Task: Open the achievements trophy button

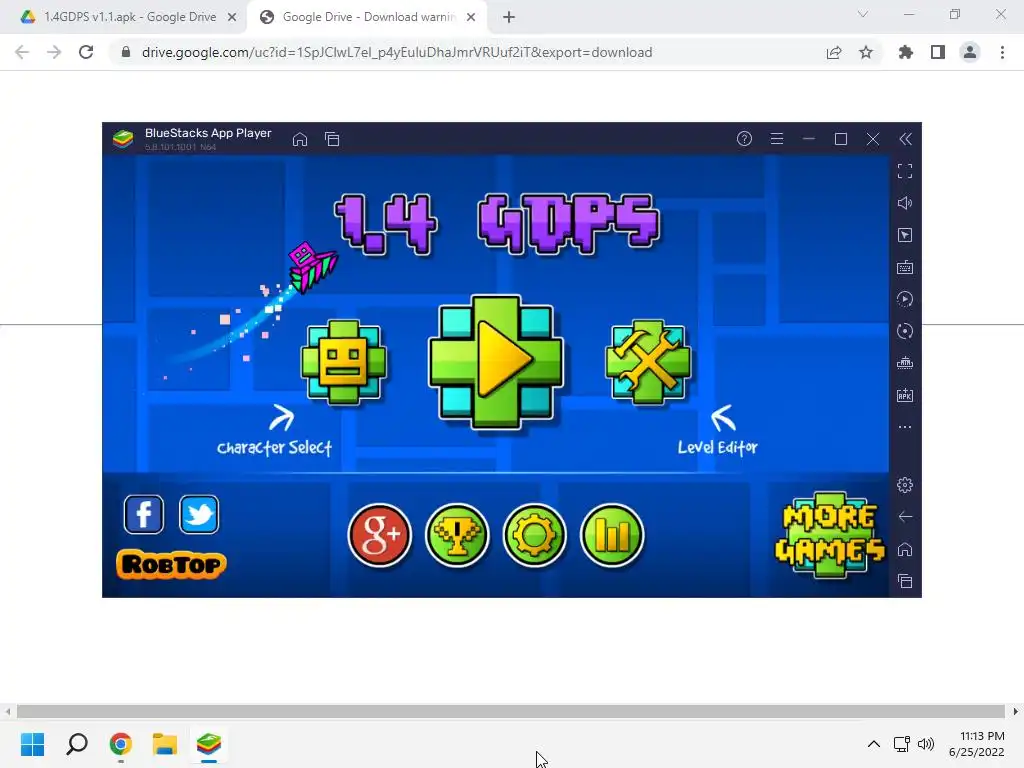Action: (457, 535)
